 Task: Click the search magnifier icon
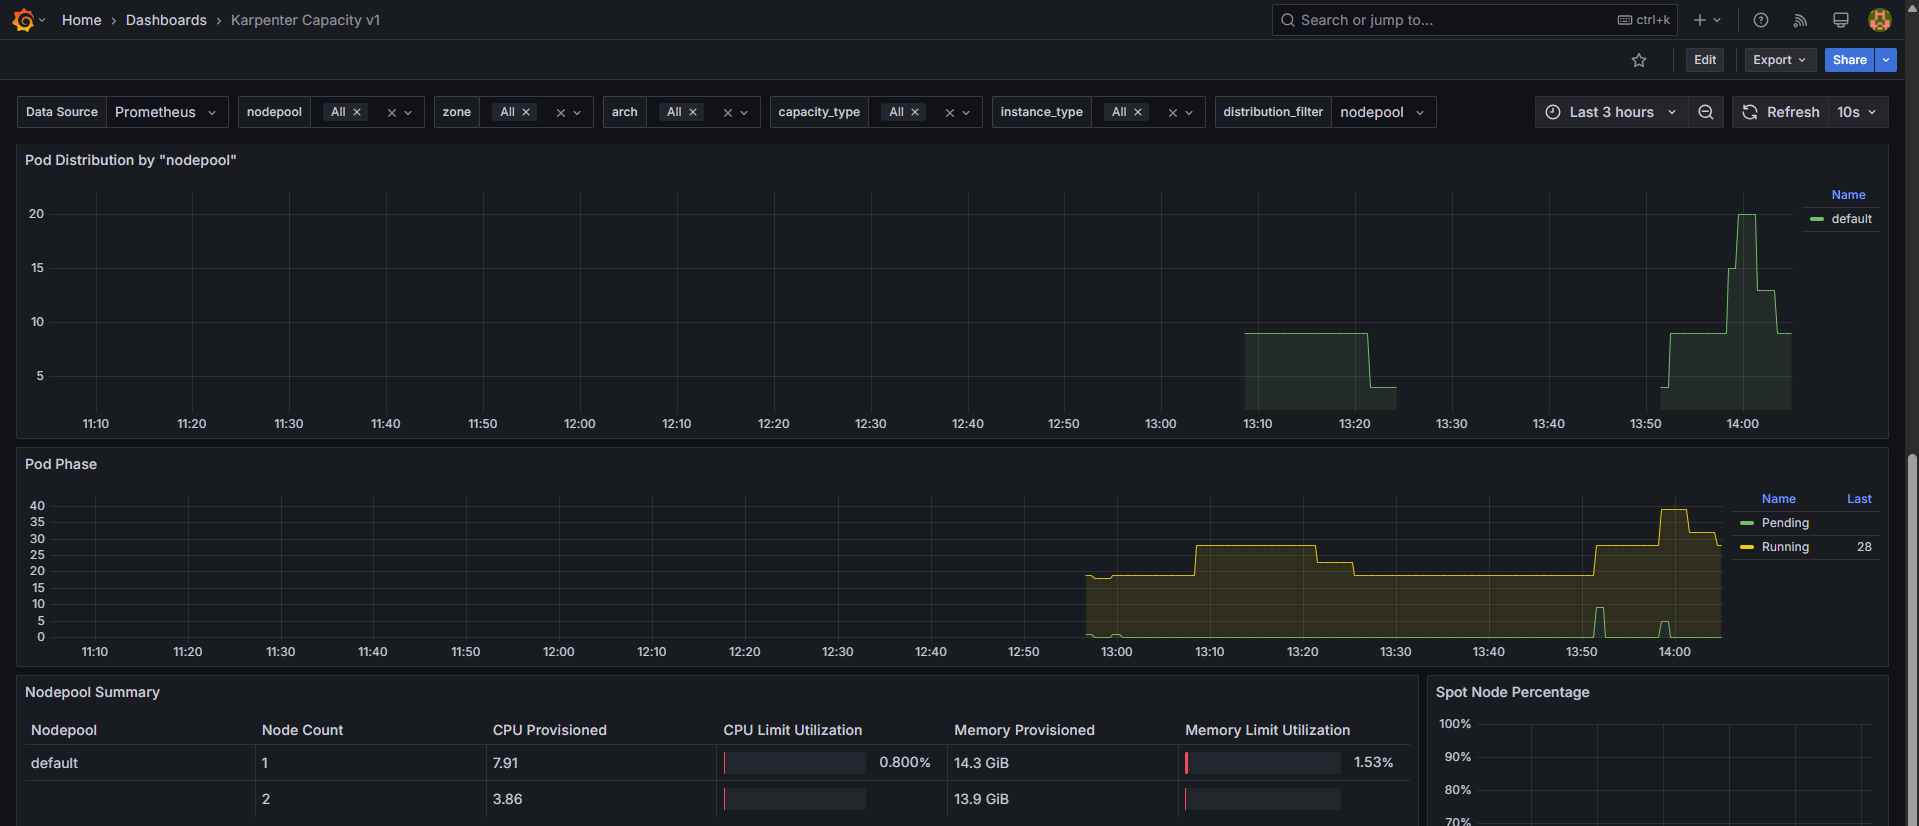pos(1288,20)
